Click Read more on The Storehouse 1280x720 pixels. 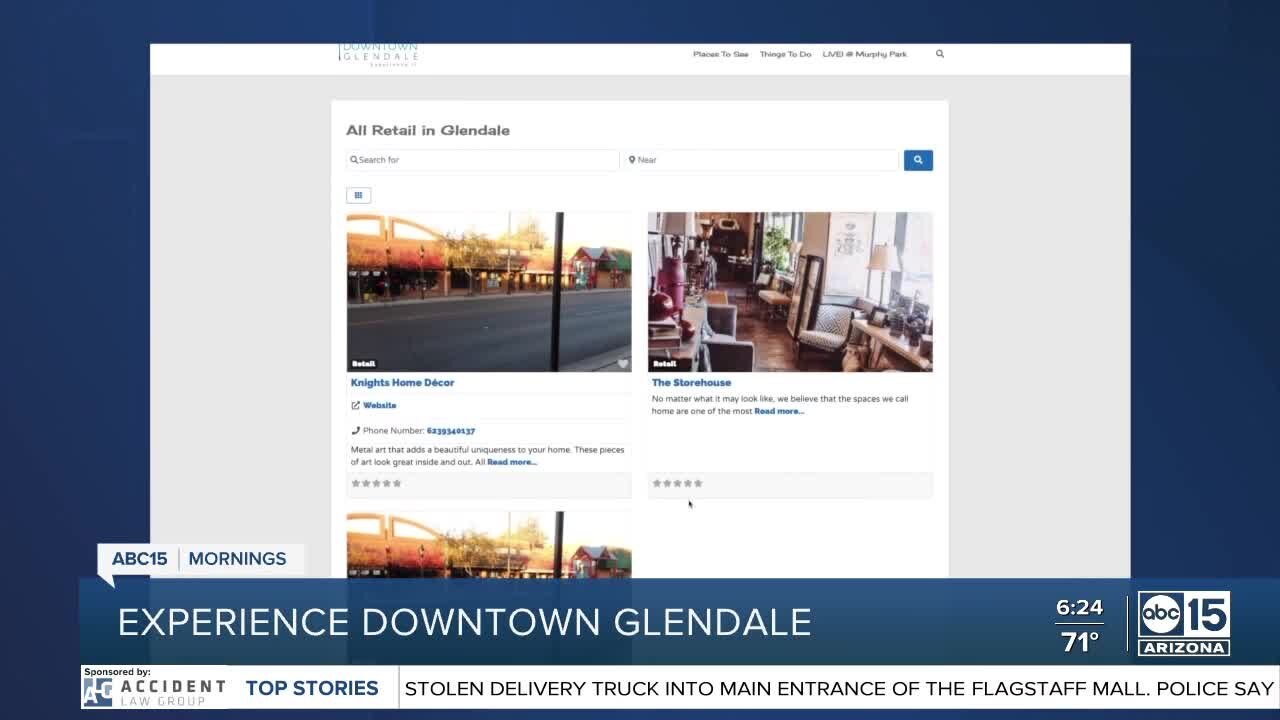click(779, 411)
